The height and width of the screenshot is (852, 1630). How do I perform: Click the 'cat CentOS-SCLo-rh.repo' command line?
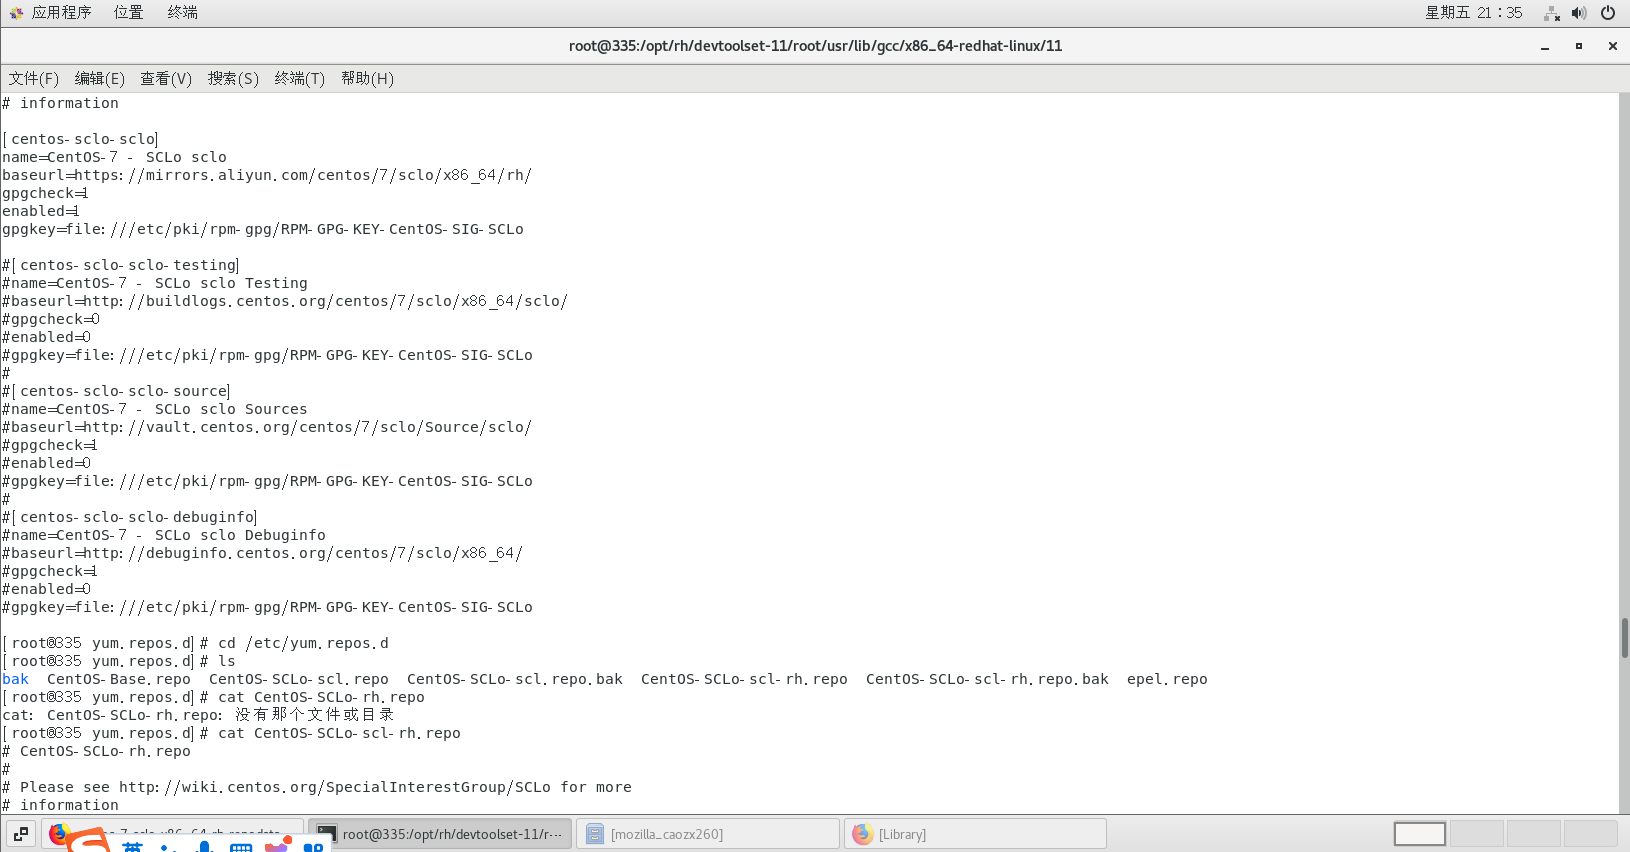coord(214,697)
